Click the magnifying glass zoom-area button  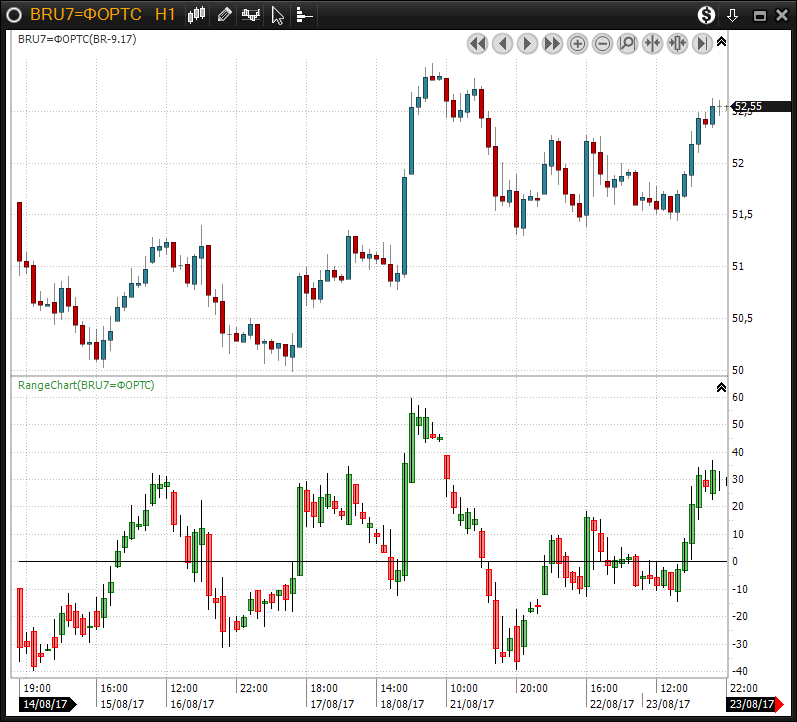click(x=627, y=43)
